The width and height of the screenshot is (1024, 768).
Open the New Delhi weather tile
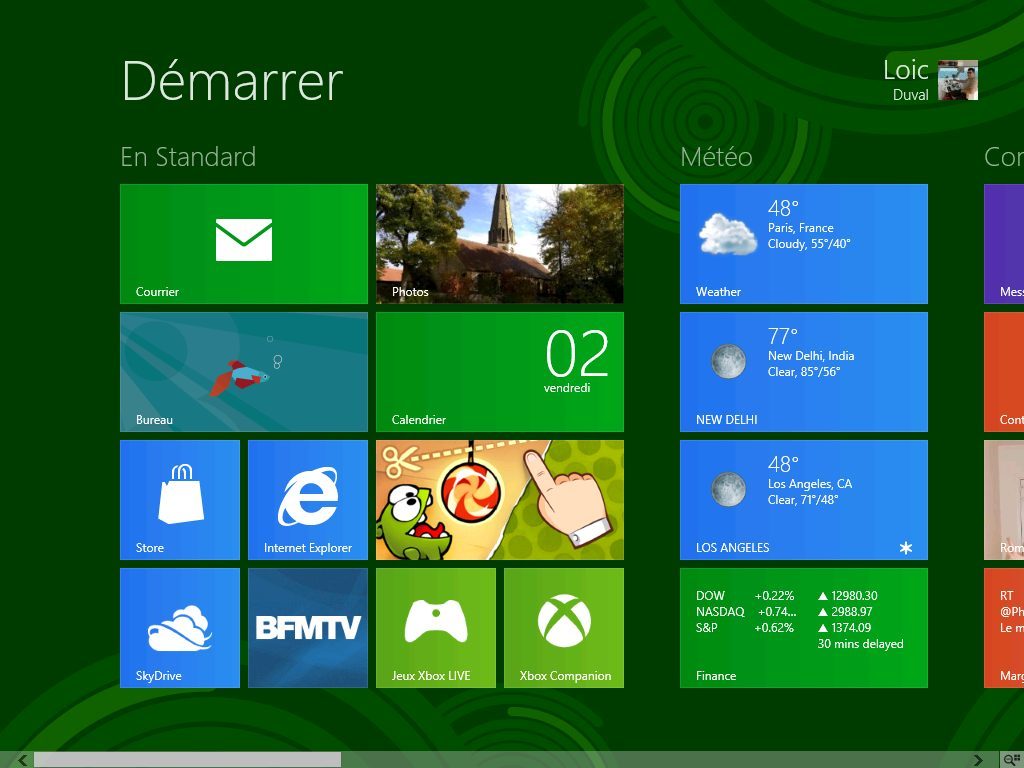pos(803,371)
